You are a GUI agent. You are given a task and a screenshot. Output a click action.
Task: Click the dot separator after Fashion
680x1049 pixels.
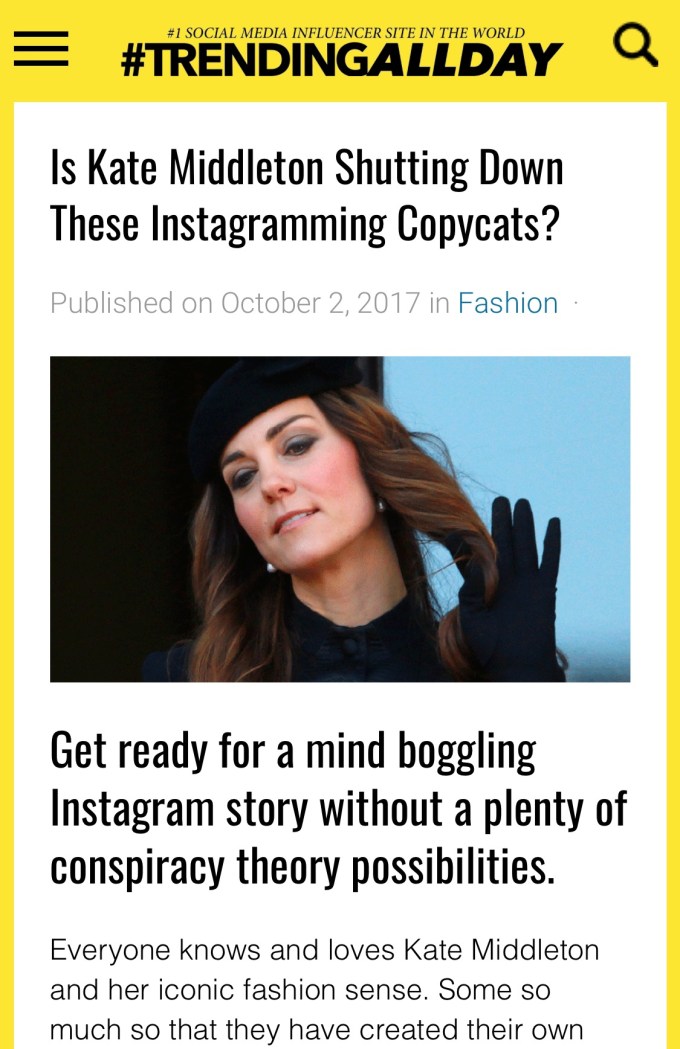[x=576, y=304]
